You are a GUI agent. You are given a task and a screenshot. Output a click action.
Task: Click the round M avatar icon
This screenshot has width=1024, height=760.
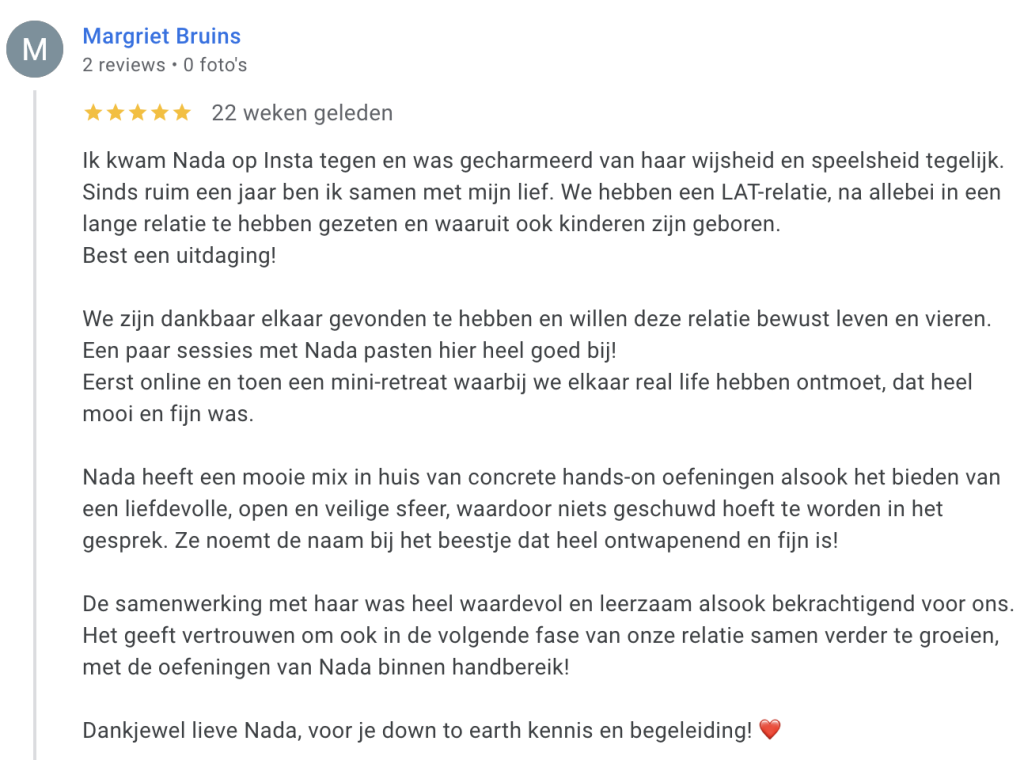(x=35, y=49)
